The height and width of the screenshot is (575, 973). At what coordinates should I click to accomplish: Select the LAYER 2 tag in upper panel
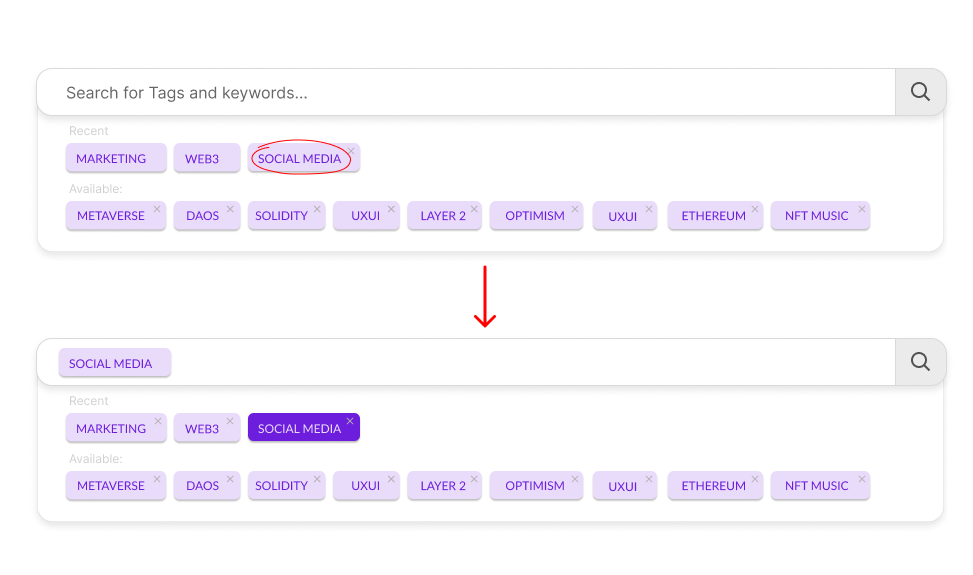click(x=442, y=216)
